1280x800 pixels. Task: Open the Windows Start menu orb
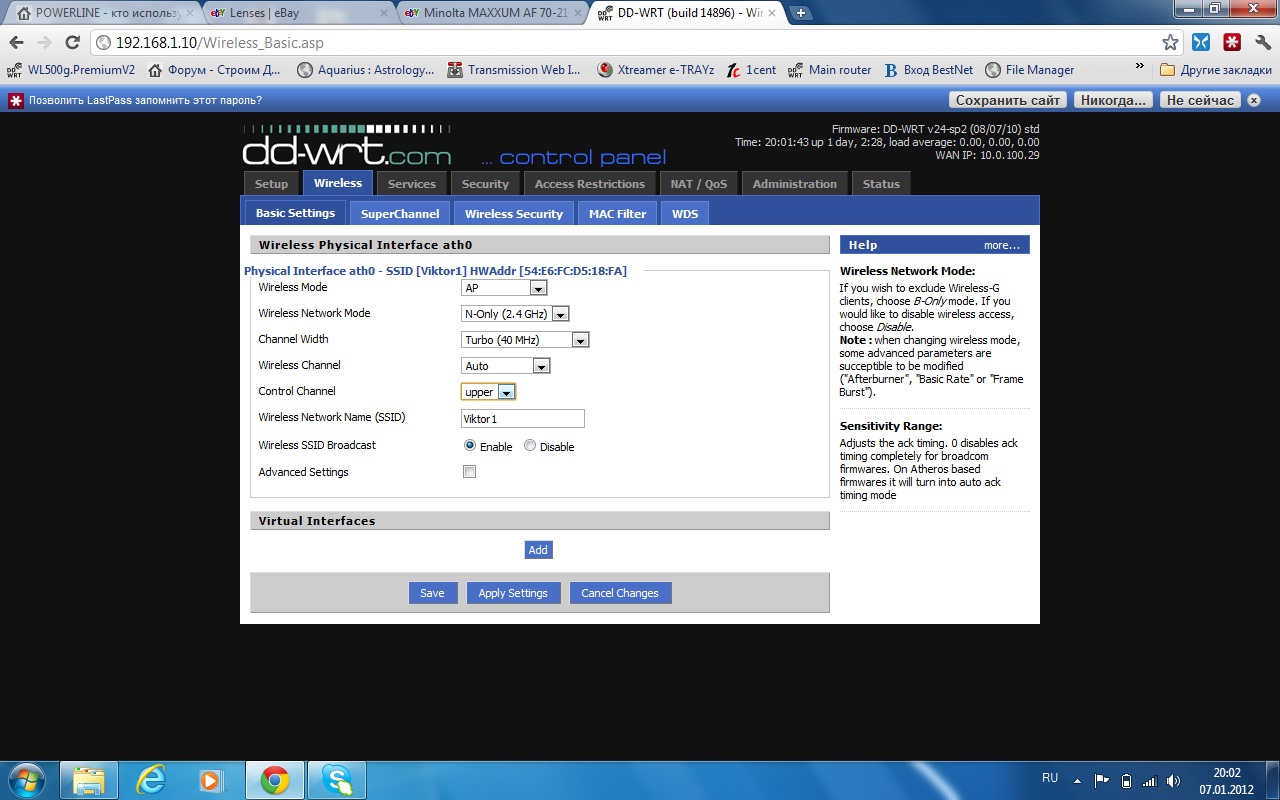point(27,780)
